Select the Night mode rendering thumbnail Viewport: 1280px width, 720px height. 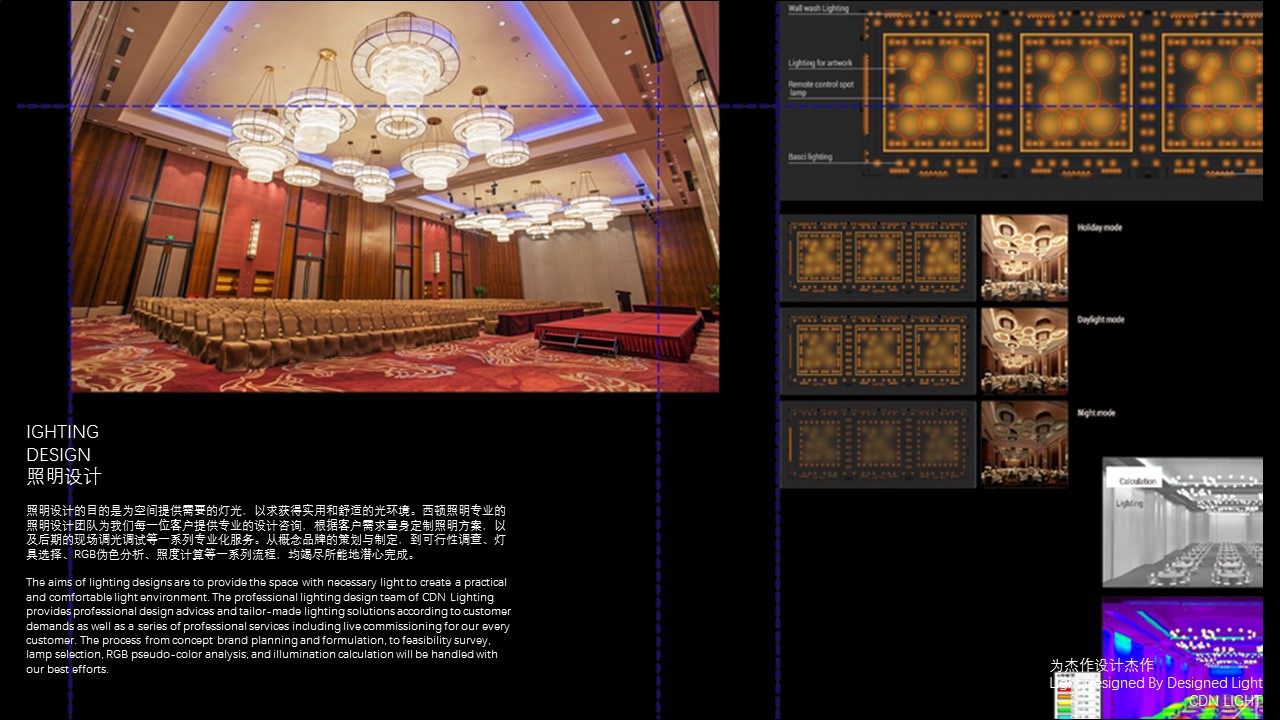tap(1024, 444)
